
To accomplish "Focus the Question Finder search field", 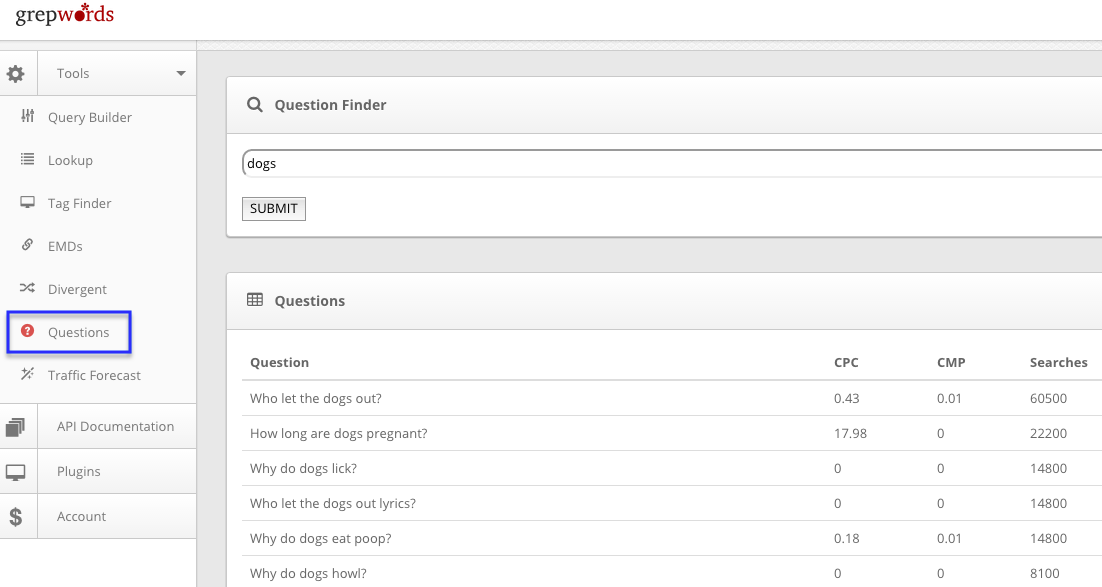I will tap(670, 163).
